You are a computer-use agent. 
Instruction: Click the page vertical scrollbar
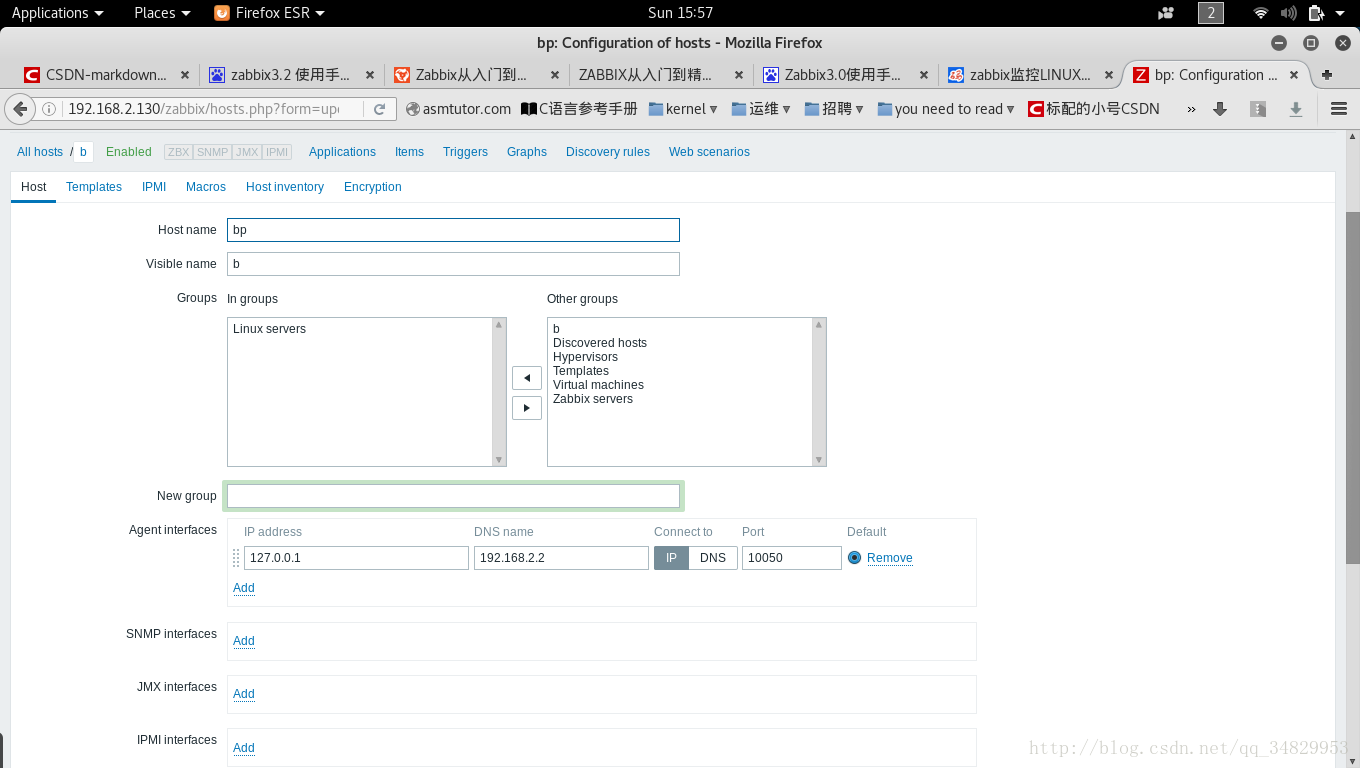tap(1352, 388)
